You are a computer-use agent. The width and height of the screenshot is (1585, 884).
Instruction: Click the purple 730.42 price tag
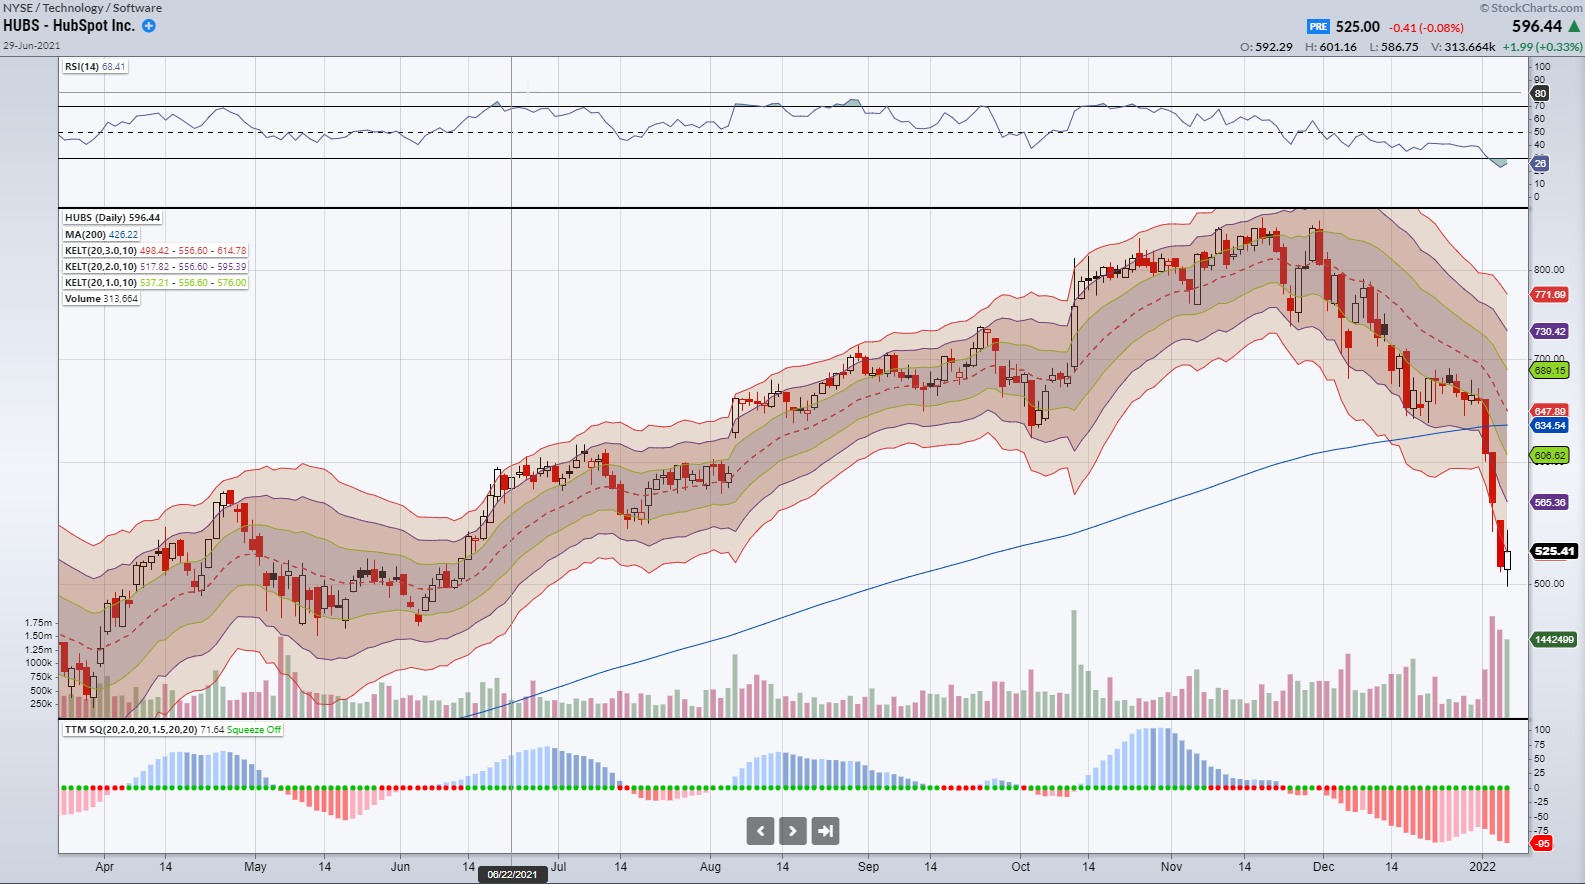(1550, 332)
